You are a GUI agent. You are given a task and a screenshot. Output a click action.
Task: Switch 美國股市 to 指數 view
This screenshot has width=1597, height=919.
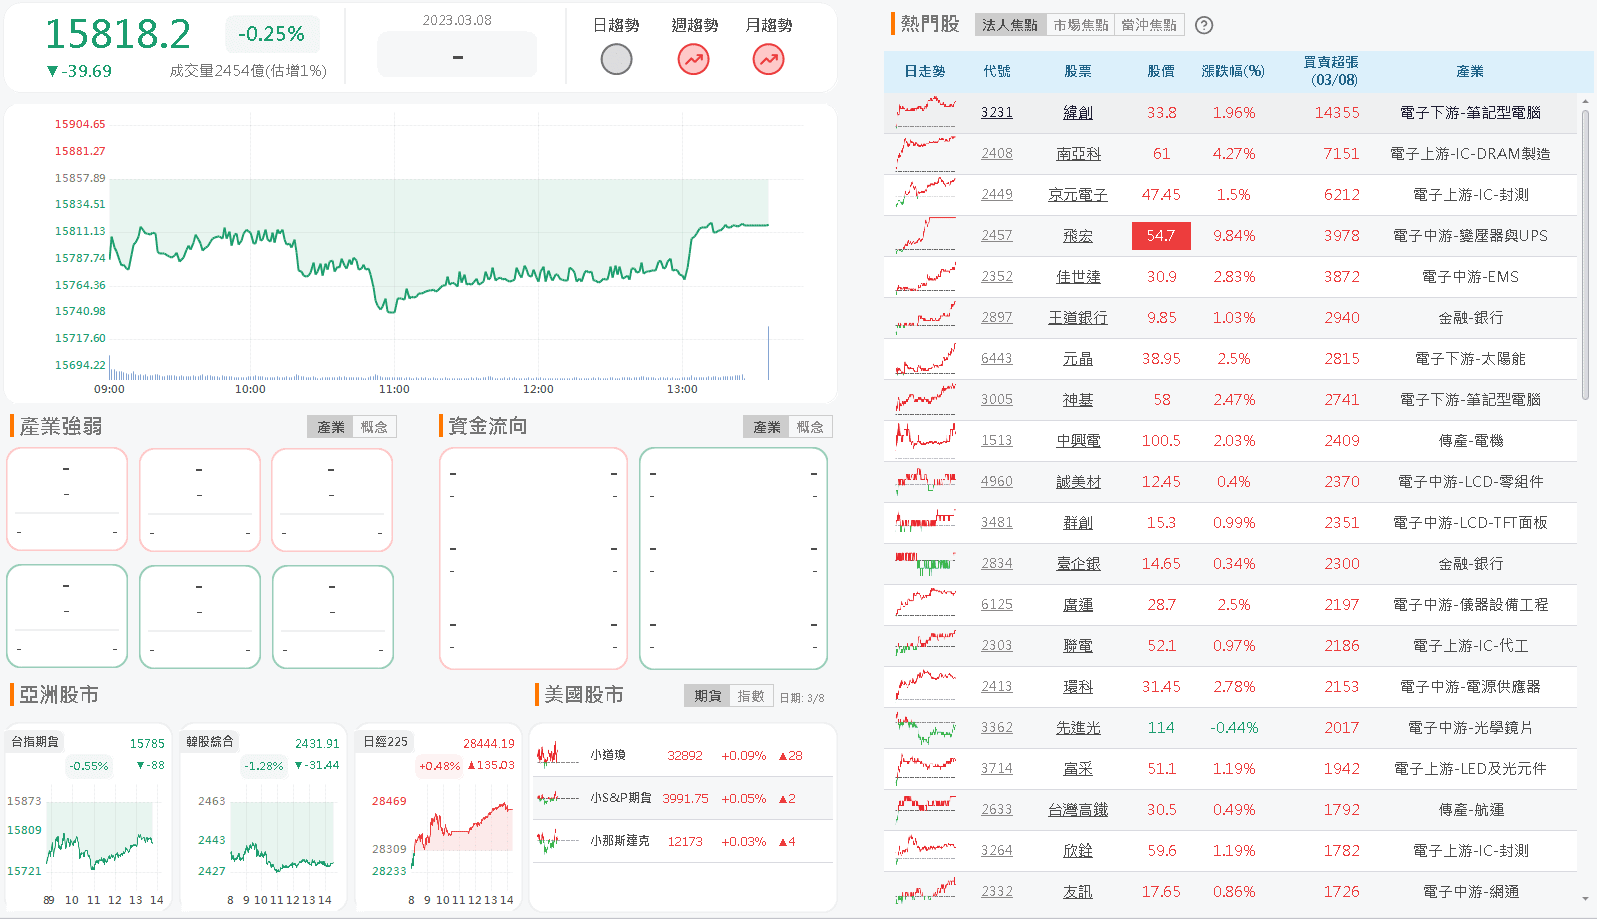tap(751, 696)
